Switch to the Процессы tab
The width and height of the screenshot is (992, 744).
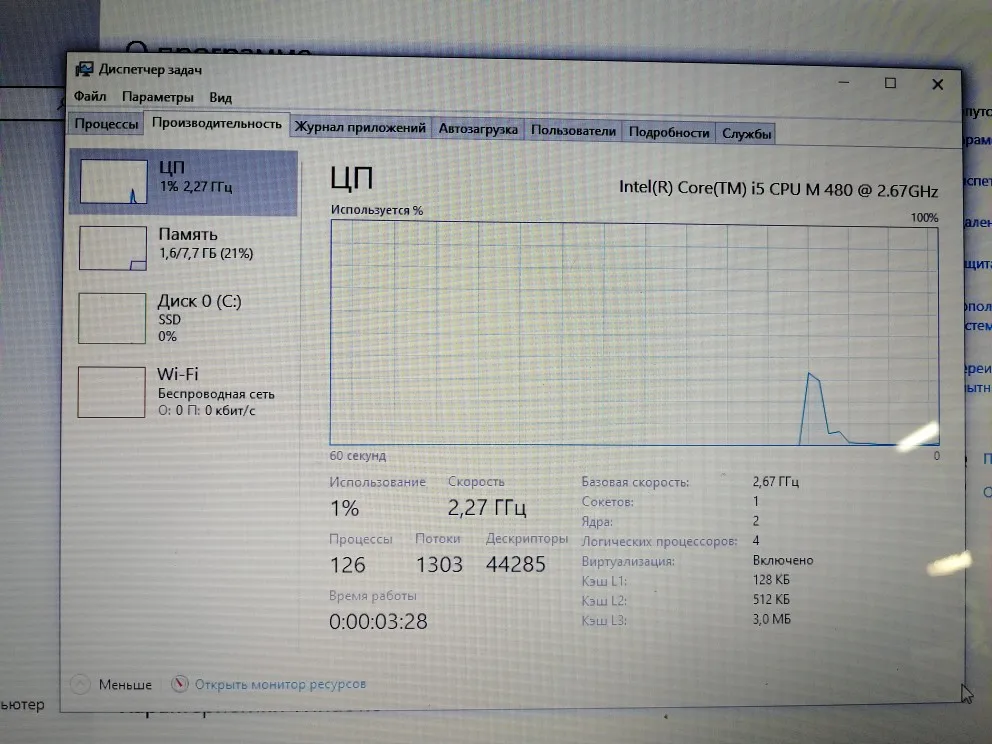(106, 124)
